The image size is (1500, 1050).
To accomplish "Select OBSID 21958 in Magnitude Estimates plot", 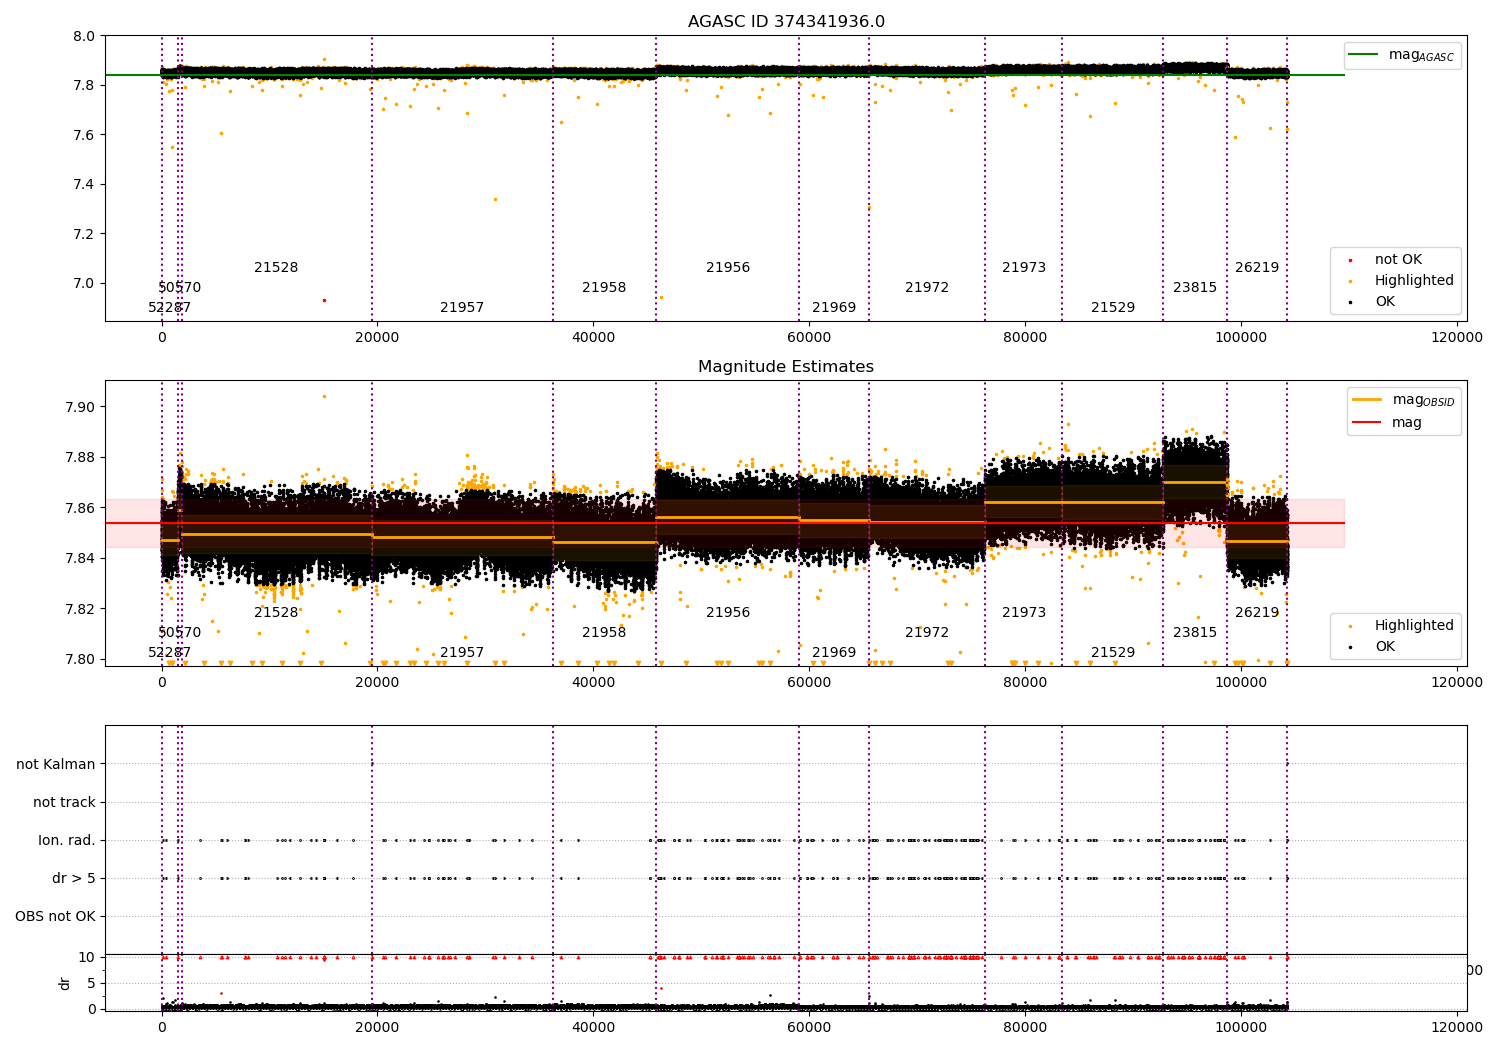I will 604,633.
